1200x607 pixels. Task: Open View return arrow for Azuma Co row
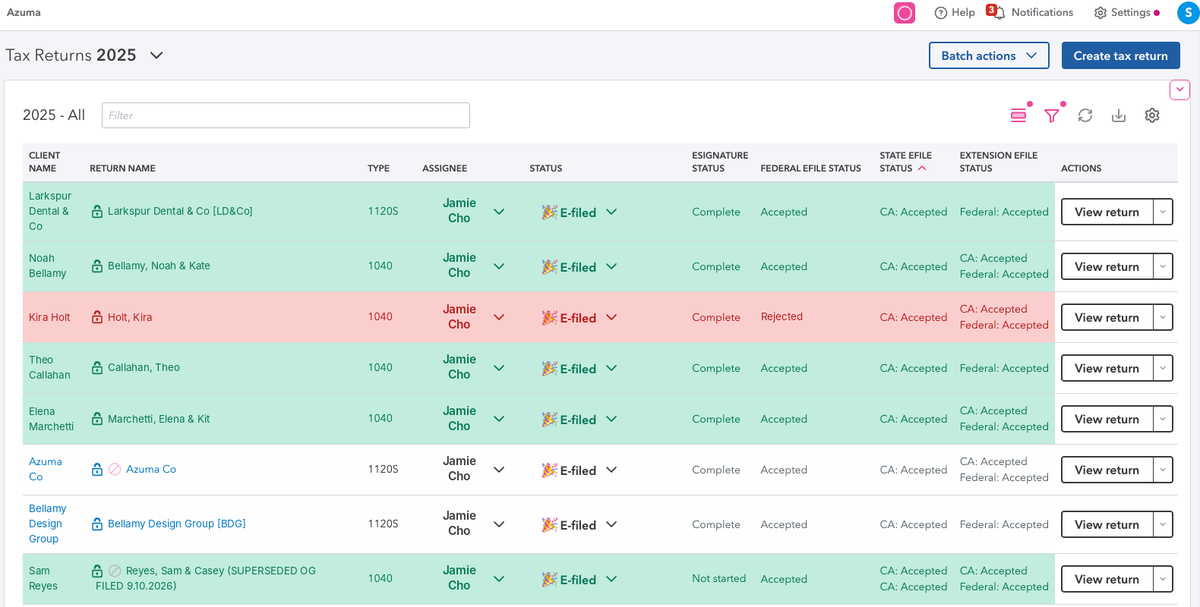[x=1162, y=470]
